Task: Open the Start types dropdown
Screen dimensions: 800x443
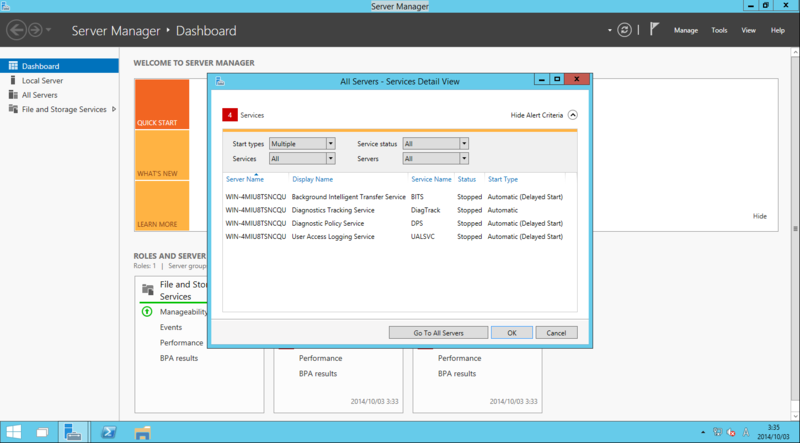Action: coord(302,144)
